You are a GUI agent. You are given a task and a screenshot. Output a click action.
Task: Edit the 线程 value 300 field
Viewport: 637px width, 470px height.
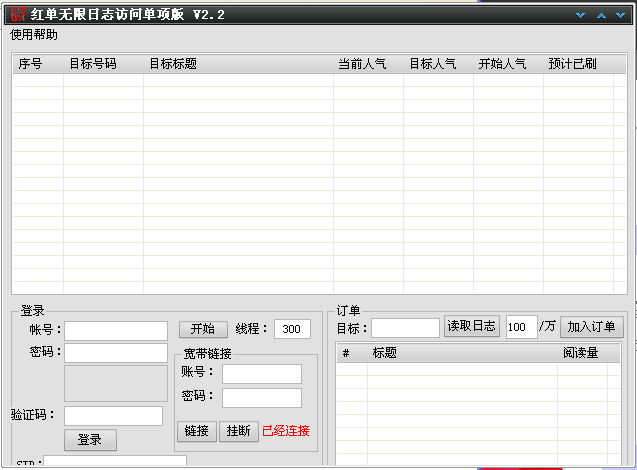point(292,329)
